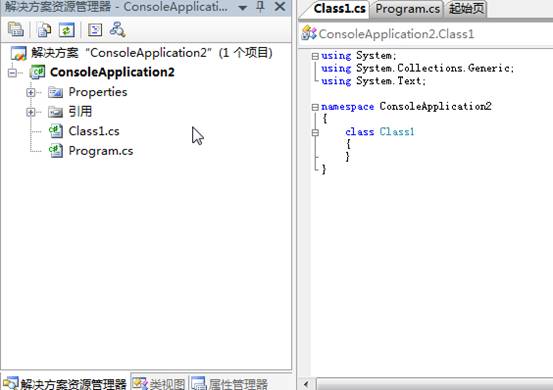Select the ConsoleApplication2 project name
The image size is (553, 390).
112,72
